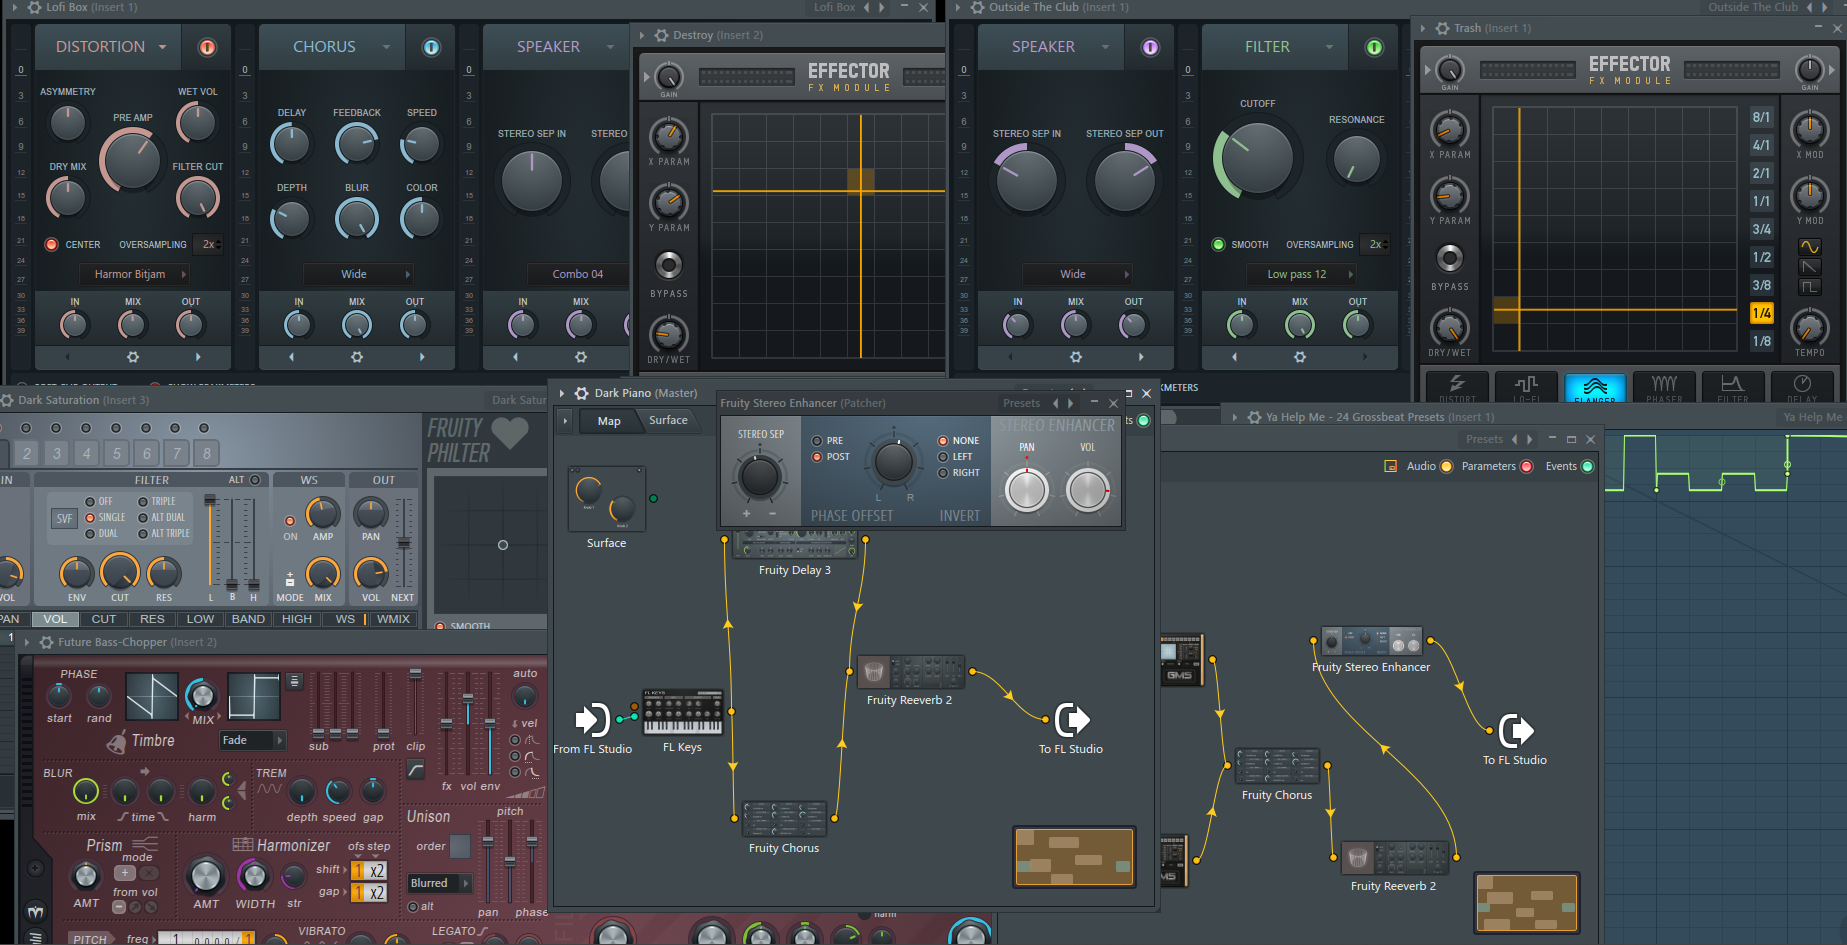The height and width of the screenshot is (945, 1847).
Task: Open the Fade timbre mode dropdown
Action: tap(252, 740)
